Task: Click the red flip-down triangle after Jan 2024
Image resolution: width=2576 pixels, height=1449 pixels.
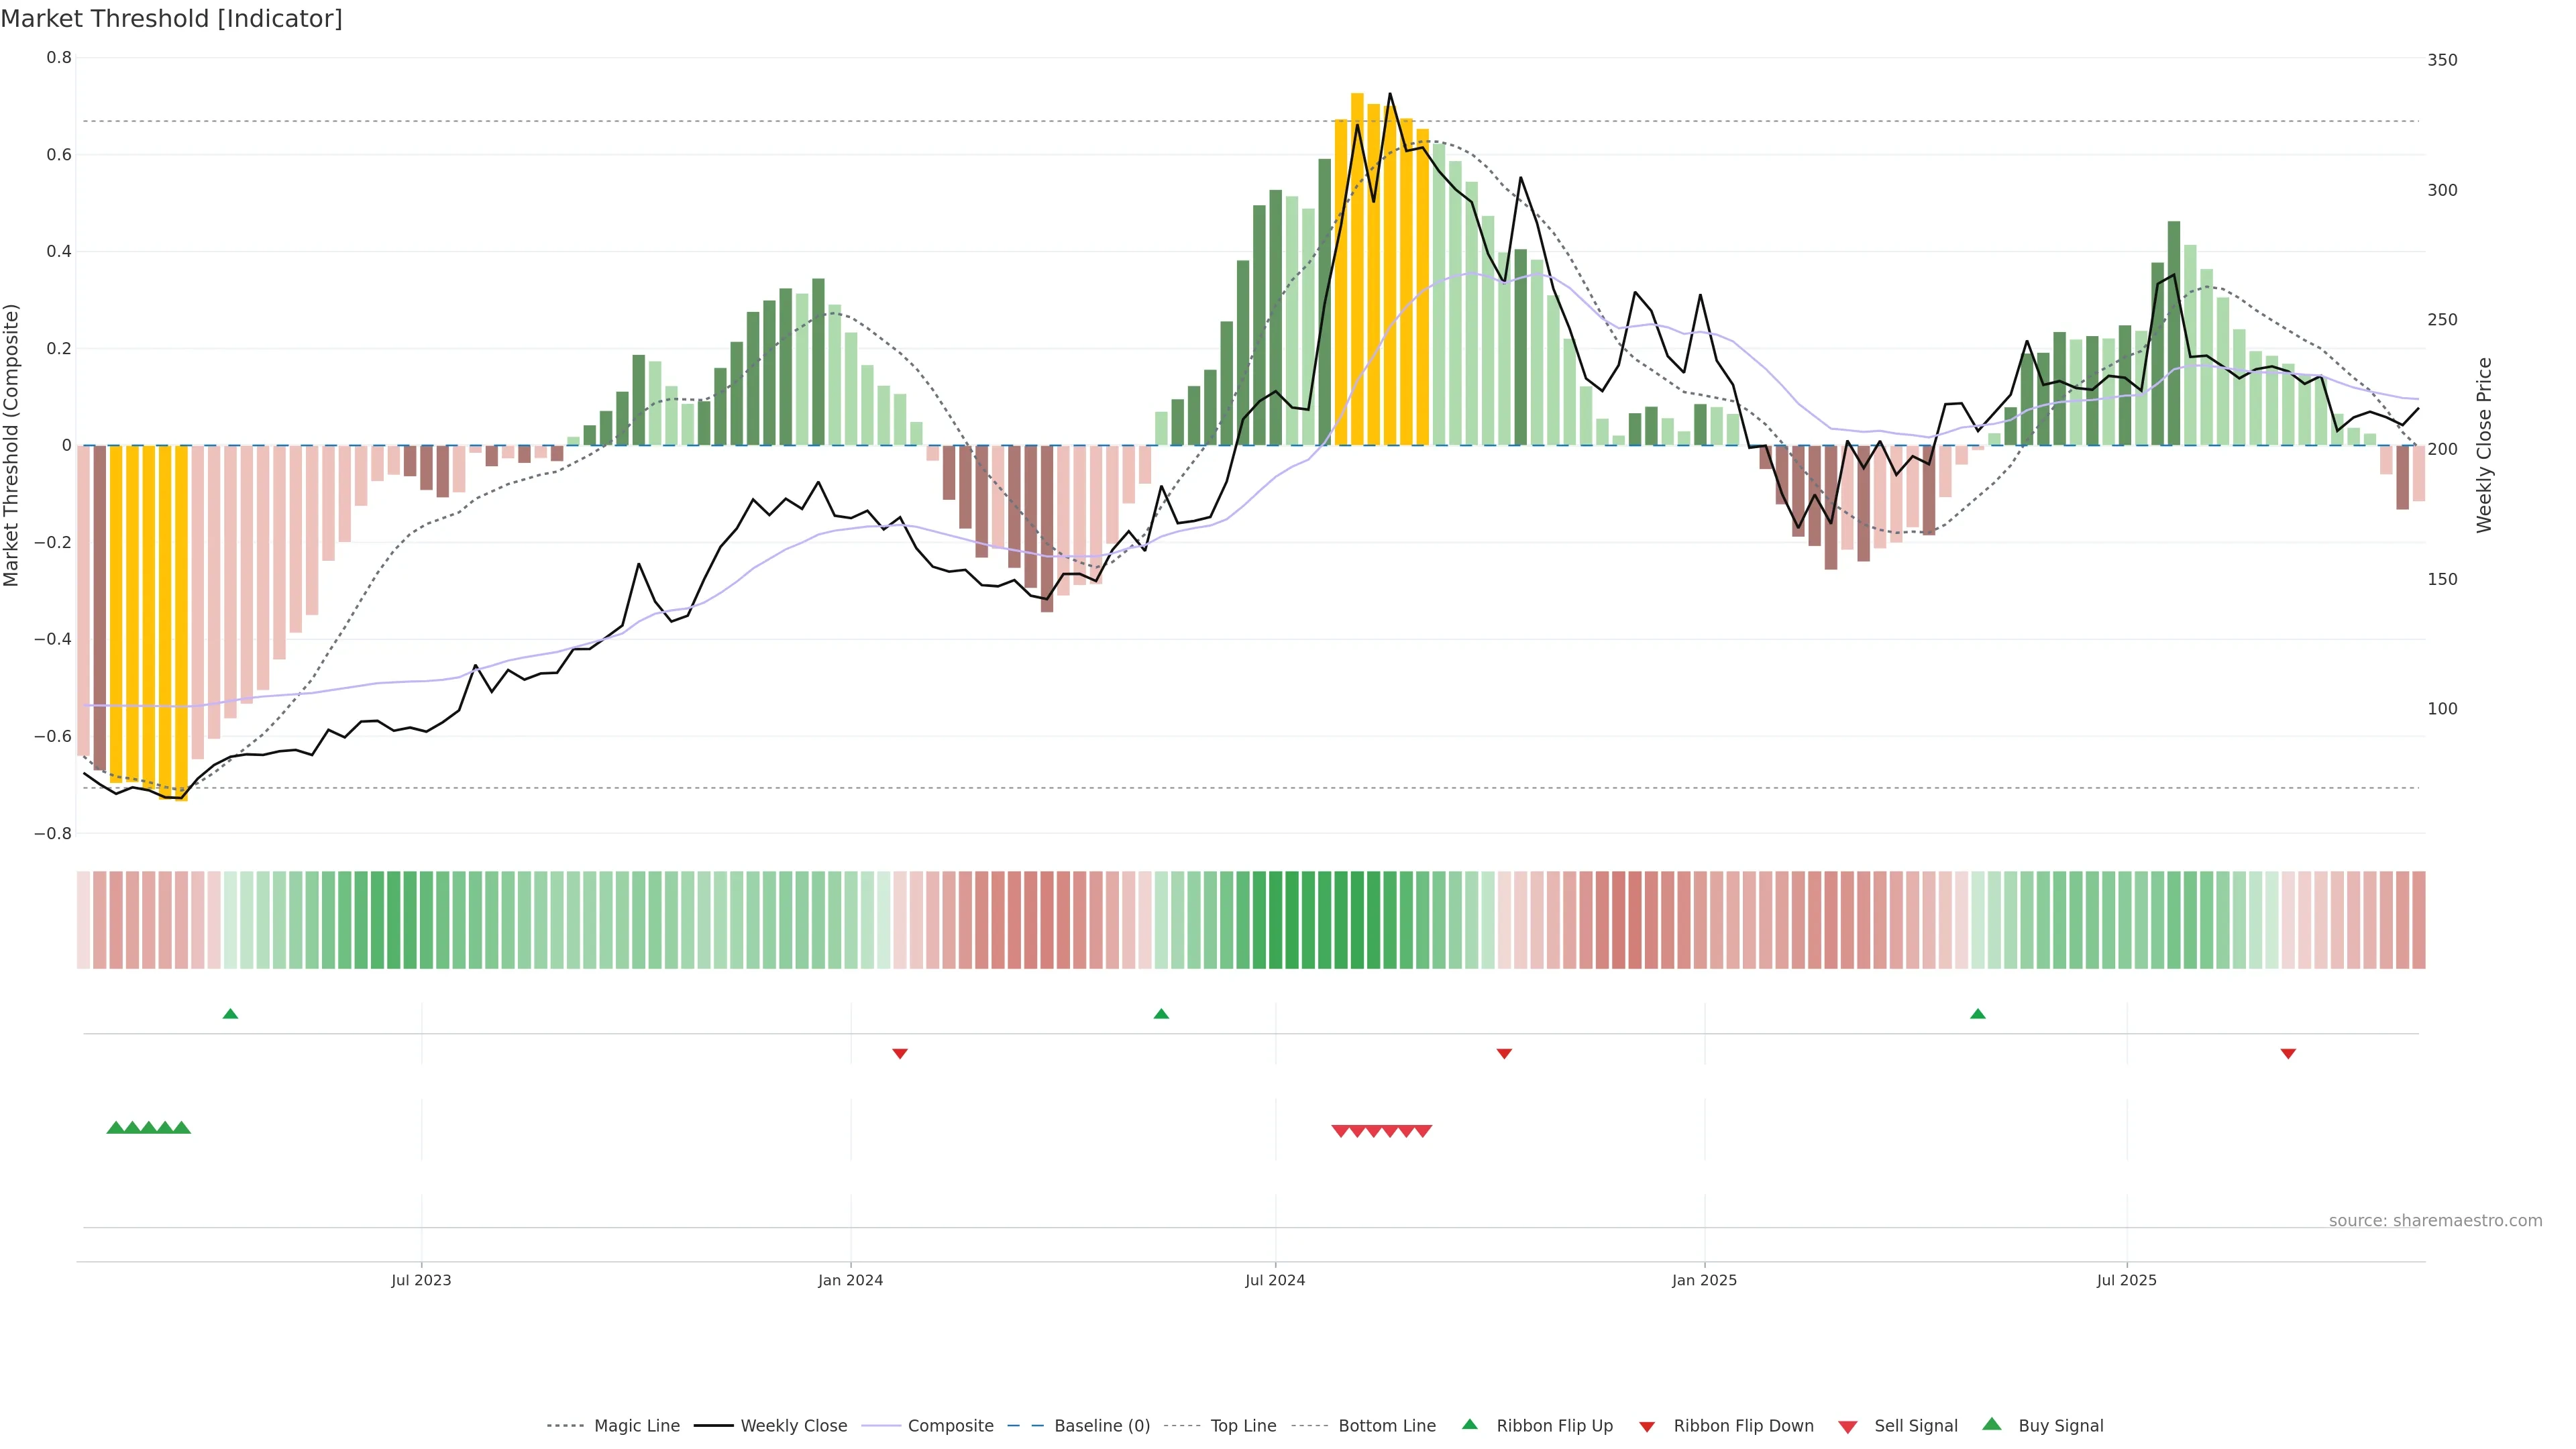Action: 900,1054
